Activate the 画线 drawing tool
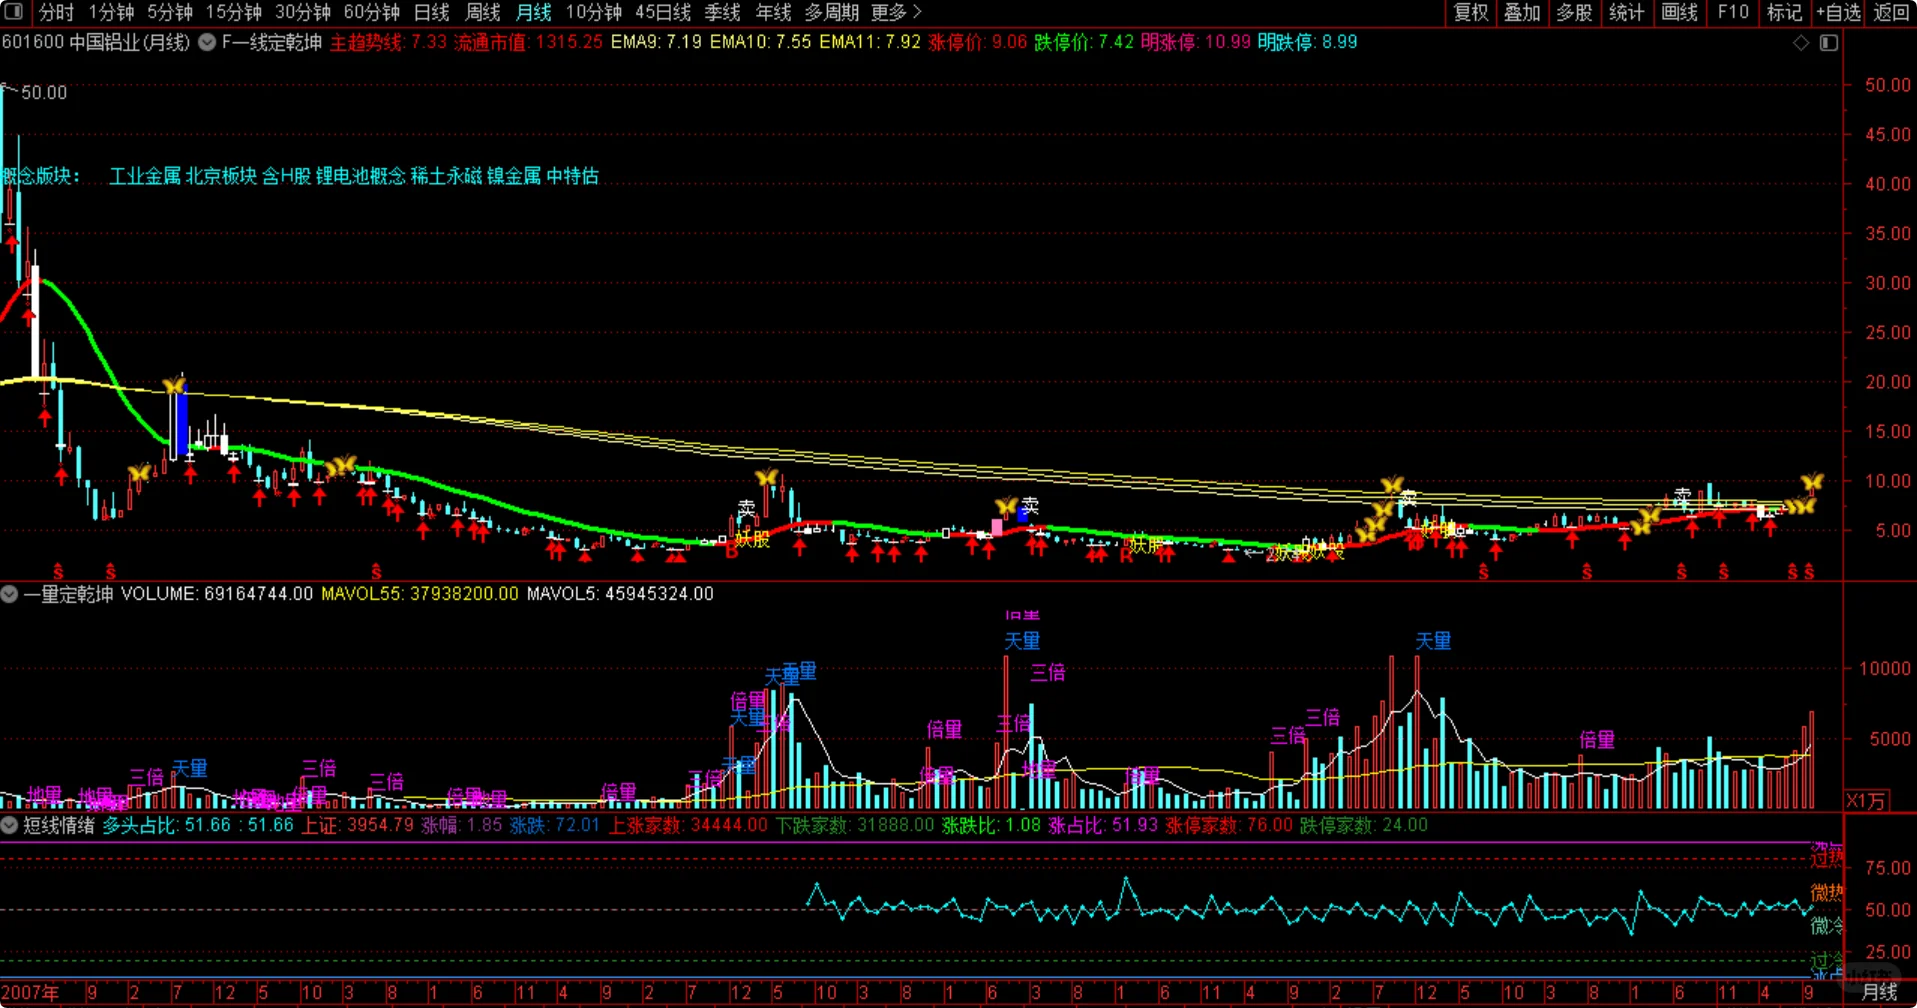Screen dimensions: 1917x1008 [x=1679, y=12]
